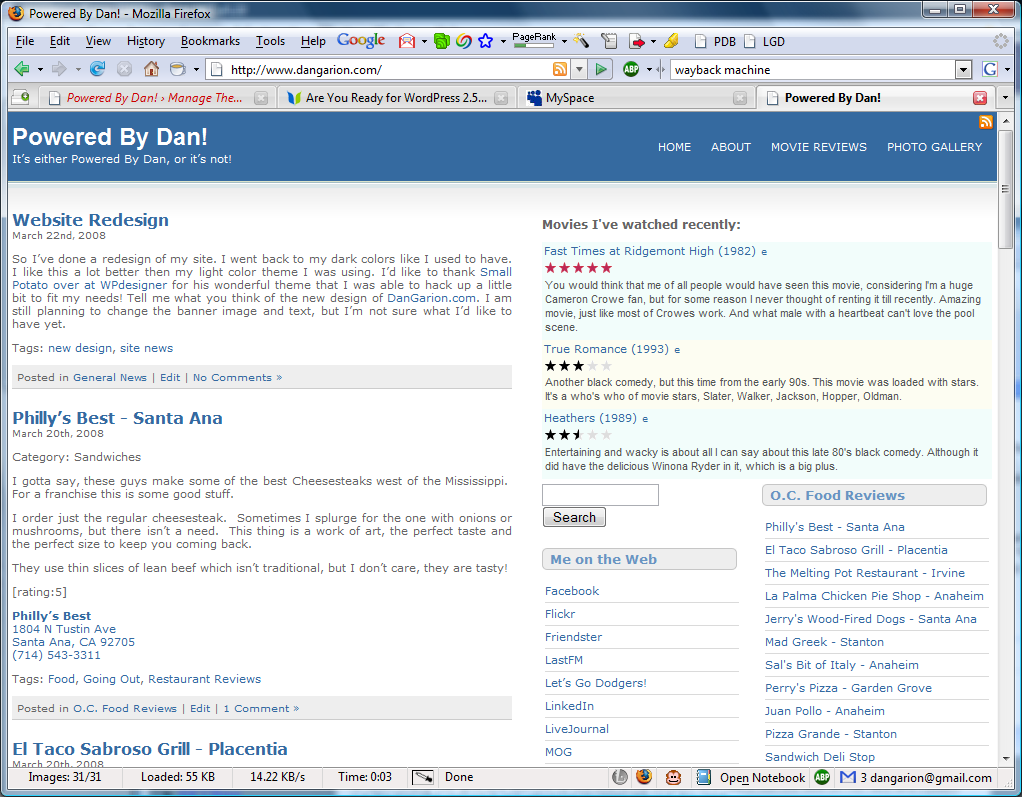Click the Search button on the sidebar
This screenshot has height=797, width=1022.
(574, 517)
